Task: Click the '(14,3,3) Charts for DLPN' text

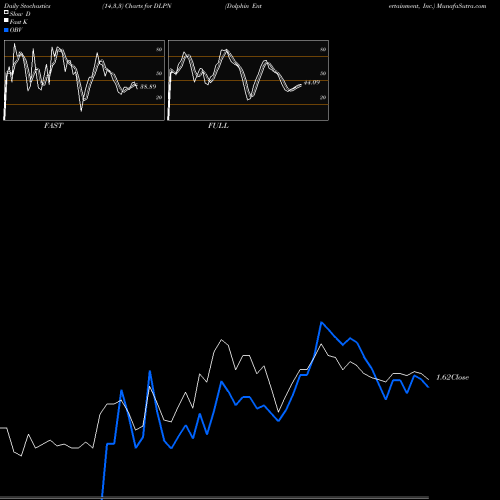Action: tap(137, 6)
